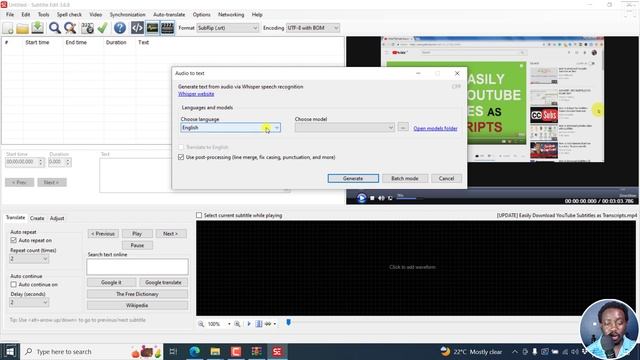Image resolution: width=640 pixels, height=360 pixels.
Task: Click the Generate button
Action: click(x=353, y=178)
